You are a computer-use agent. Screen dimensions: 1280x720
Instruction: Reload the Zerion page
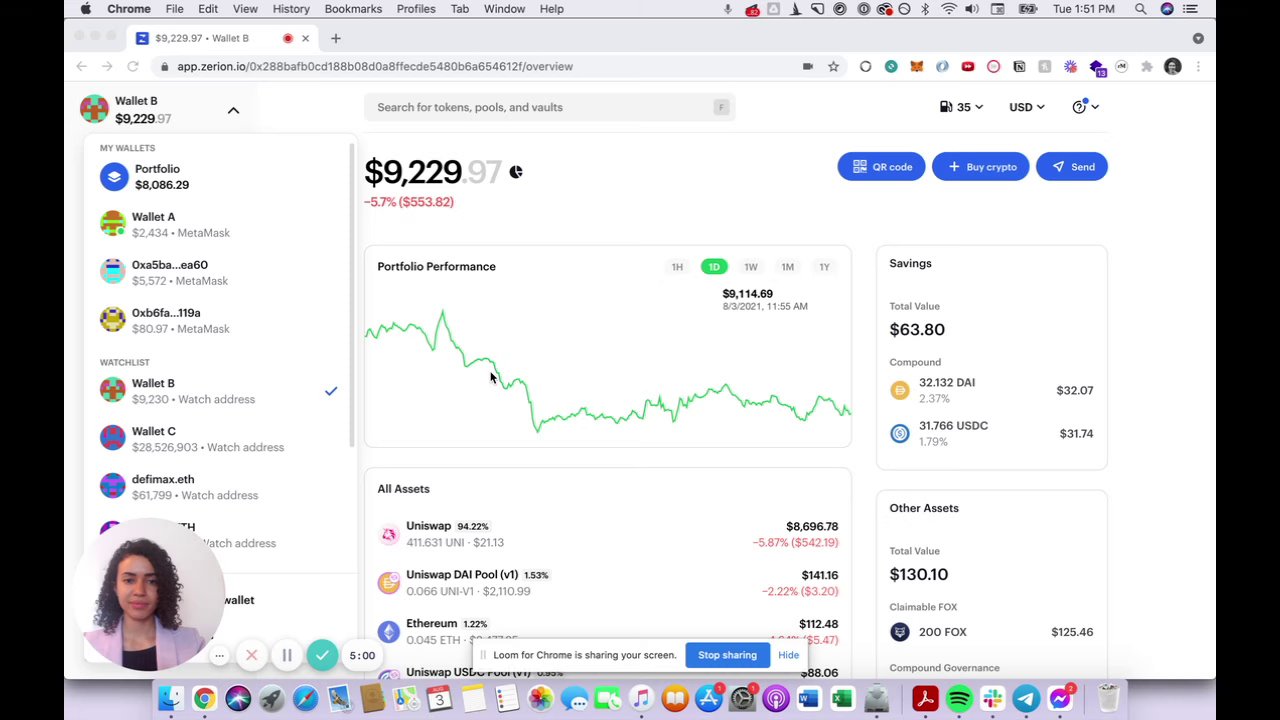132,66
